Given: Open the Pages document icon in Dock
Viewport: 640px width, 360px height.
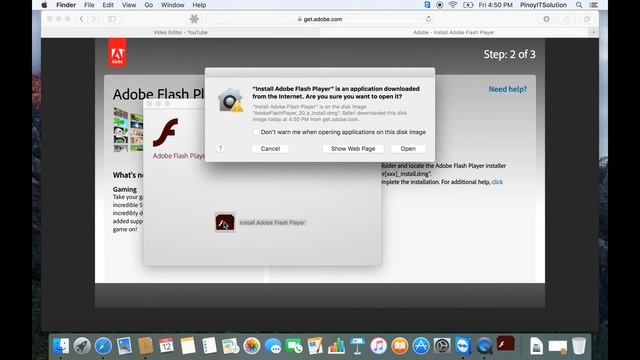Looking at the screenshot, I should [x=315, y=346].
